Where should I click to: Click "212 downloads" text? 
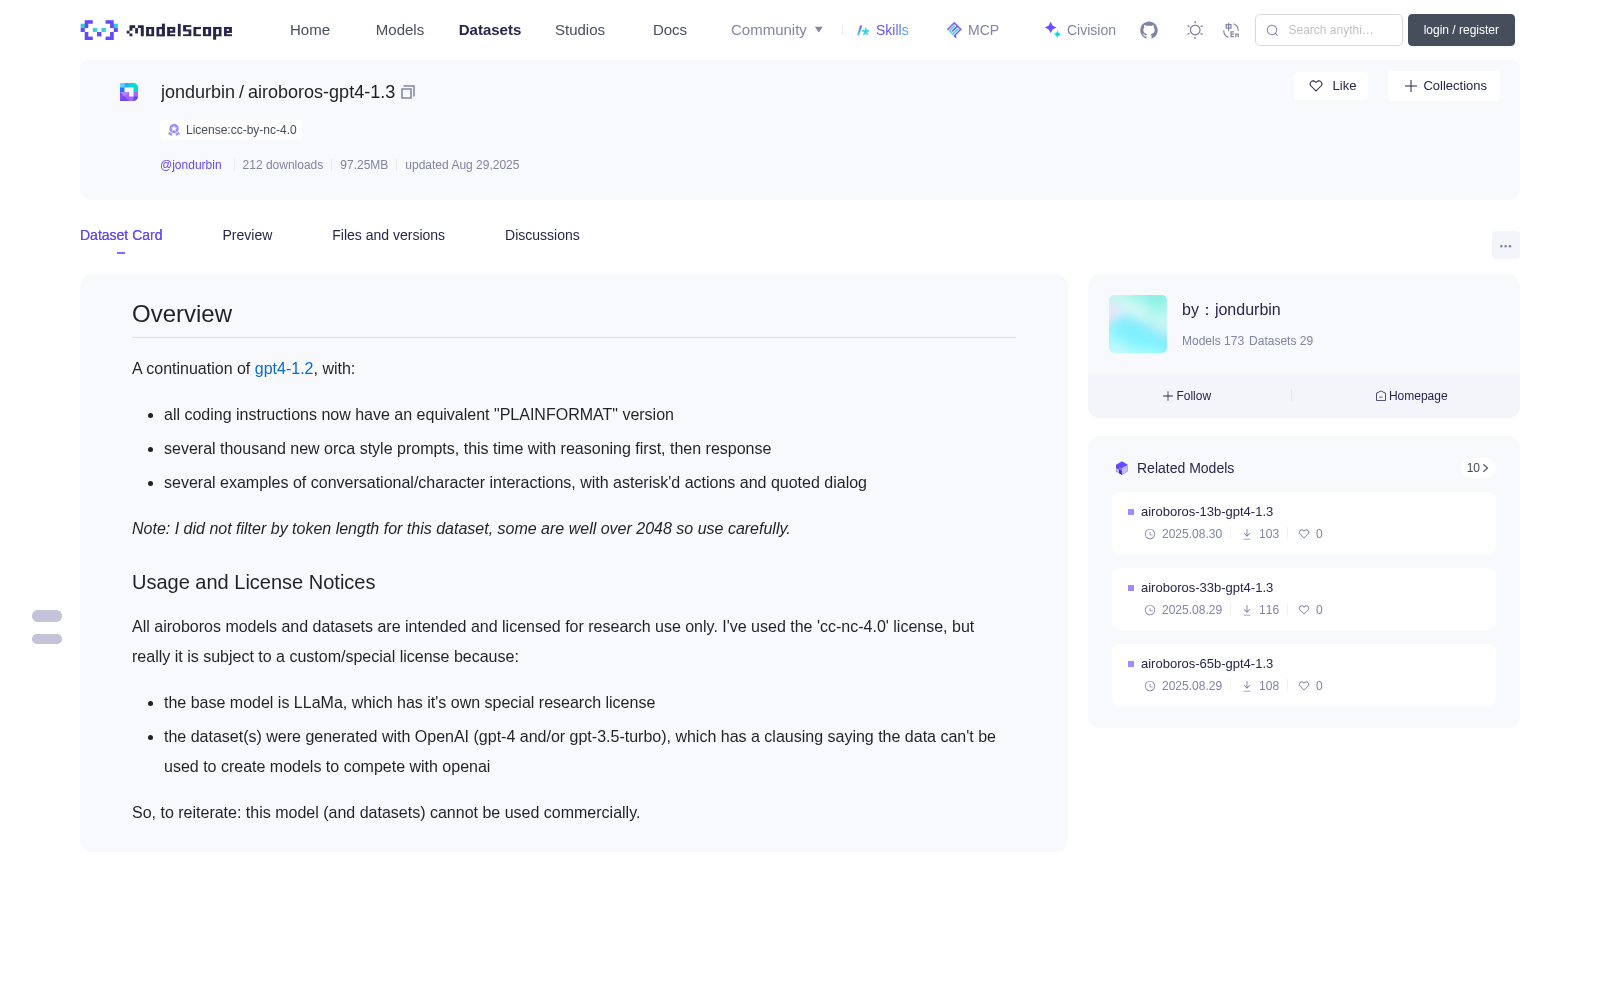coord(283,165)
